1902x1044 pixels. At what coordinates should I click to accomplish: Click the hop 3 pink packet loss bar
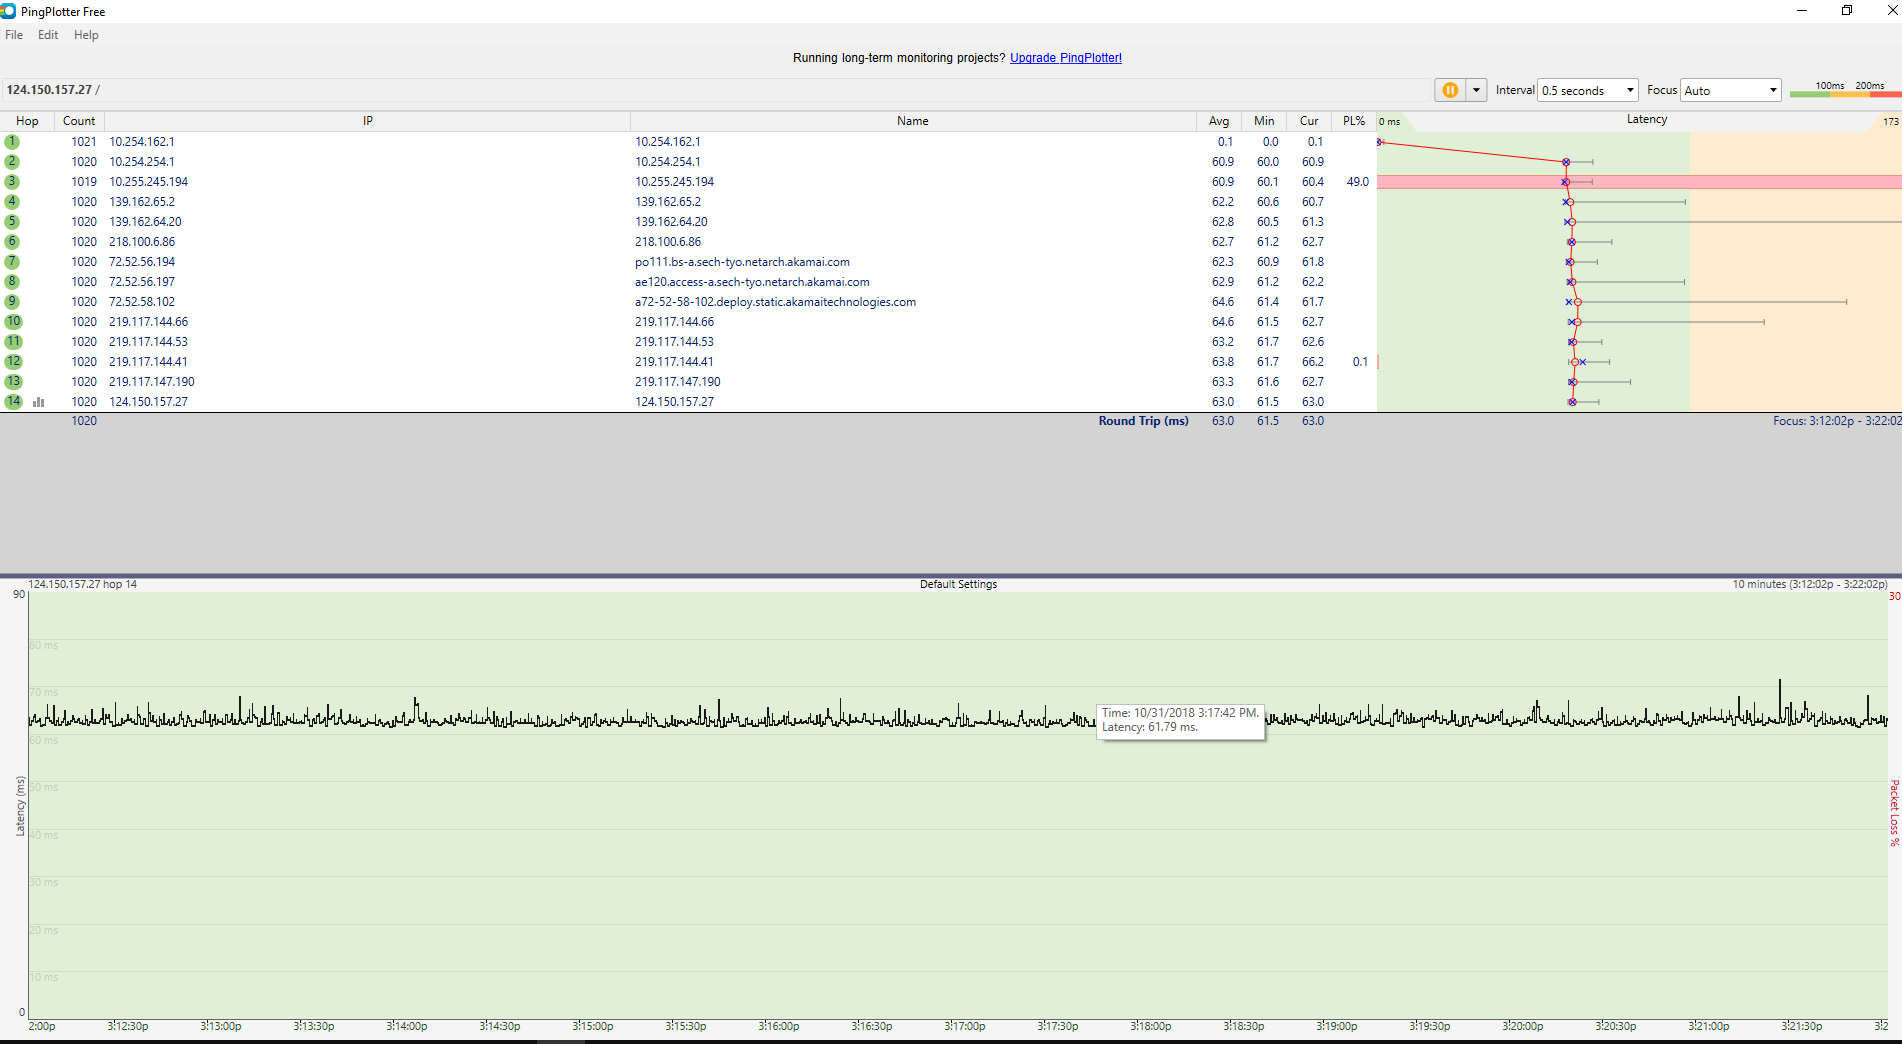(1639, 182)
